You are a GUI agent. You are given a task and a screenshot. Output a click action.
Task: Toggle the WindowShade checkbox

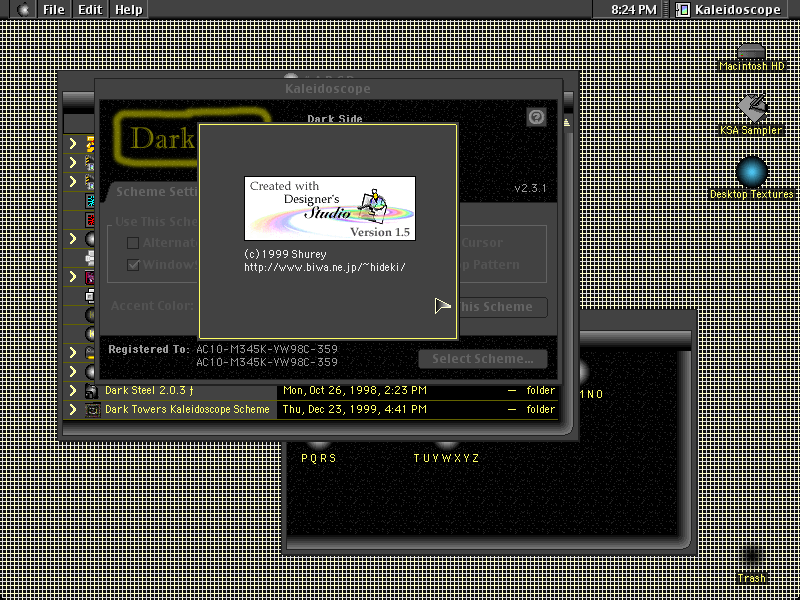pos(133,265)
